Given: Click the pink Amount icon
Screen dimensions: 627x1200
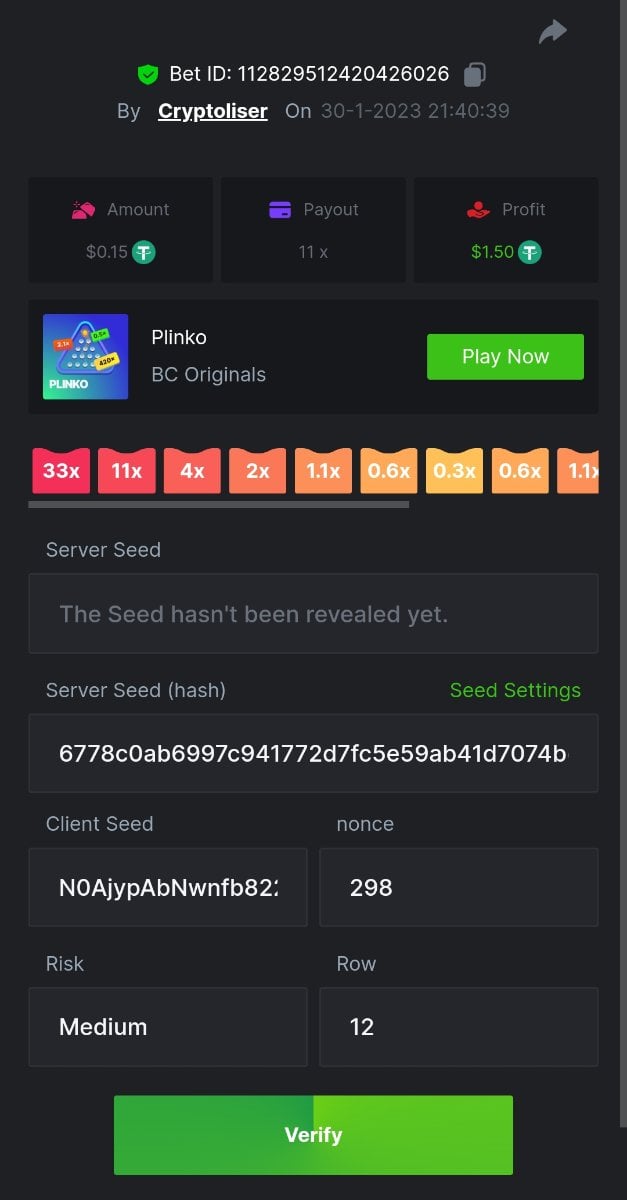Looking at the screenshot, I should [83, 210].
